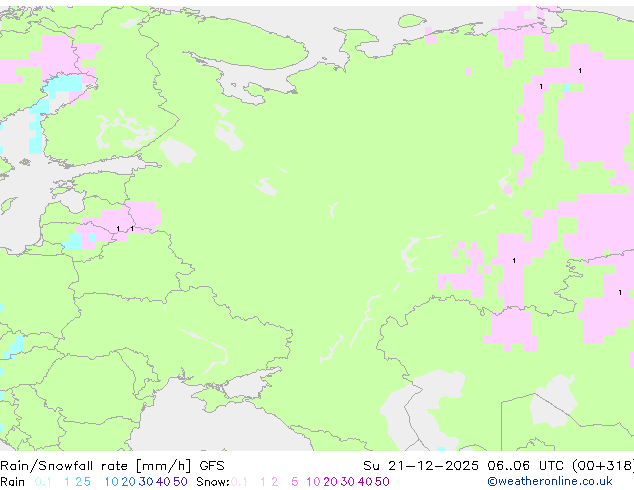Screen dimensions: 634x490
Task: Pick the Snow legend 50 color value
Action: (x=383, y=482)
